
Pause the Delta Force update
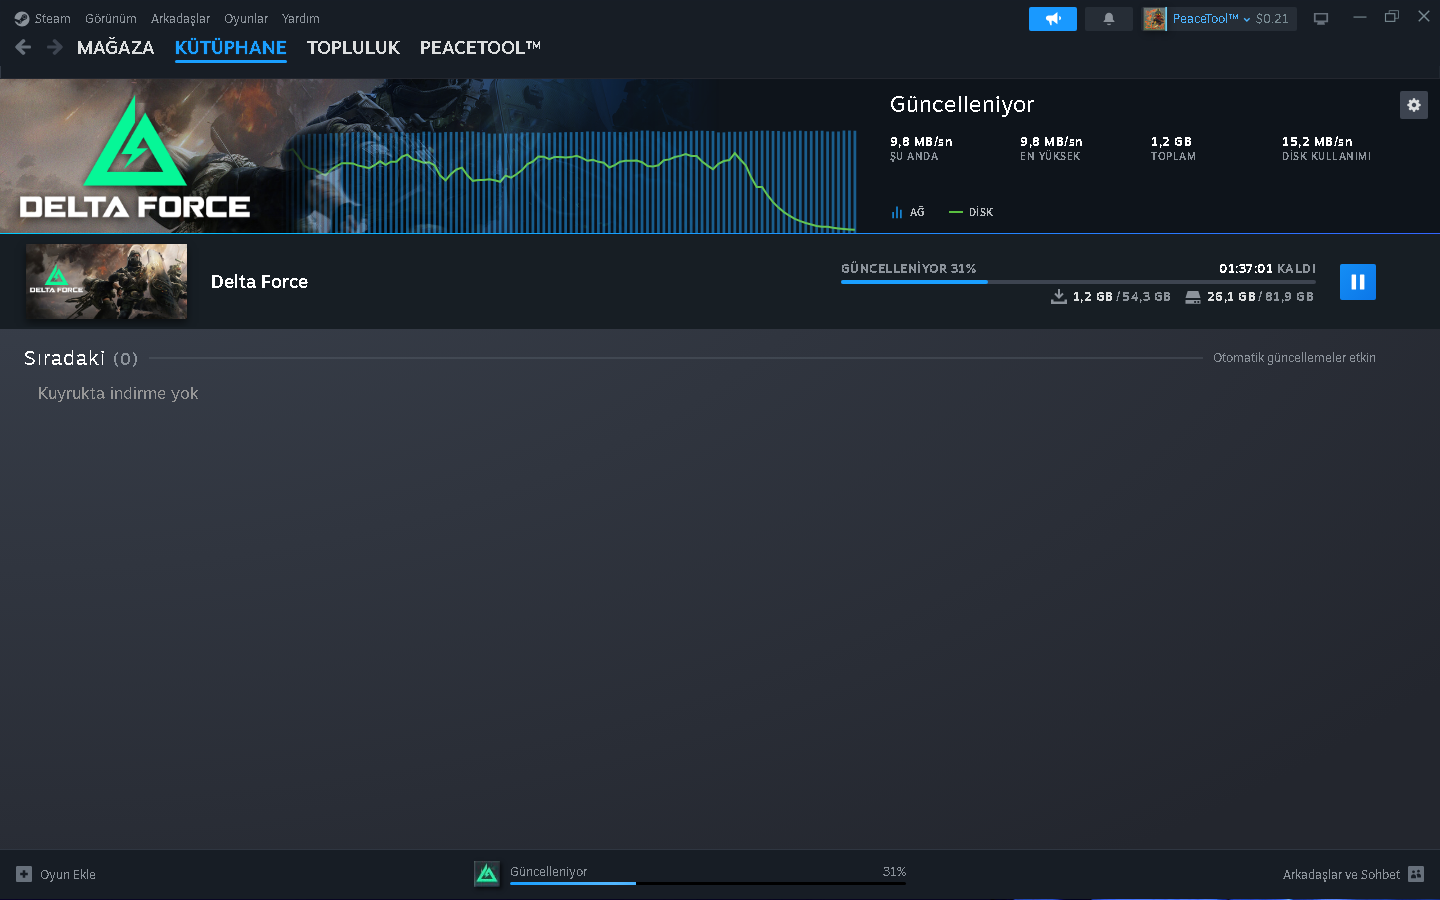tap(1357, 282)
